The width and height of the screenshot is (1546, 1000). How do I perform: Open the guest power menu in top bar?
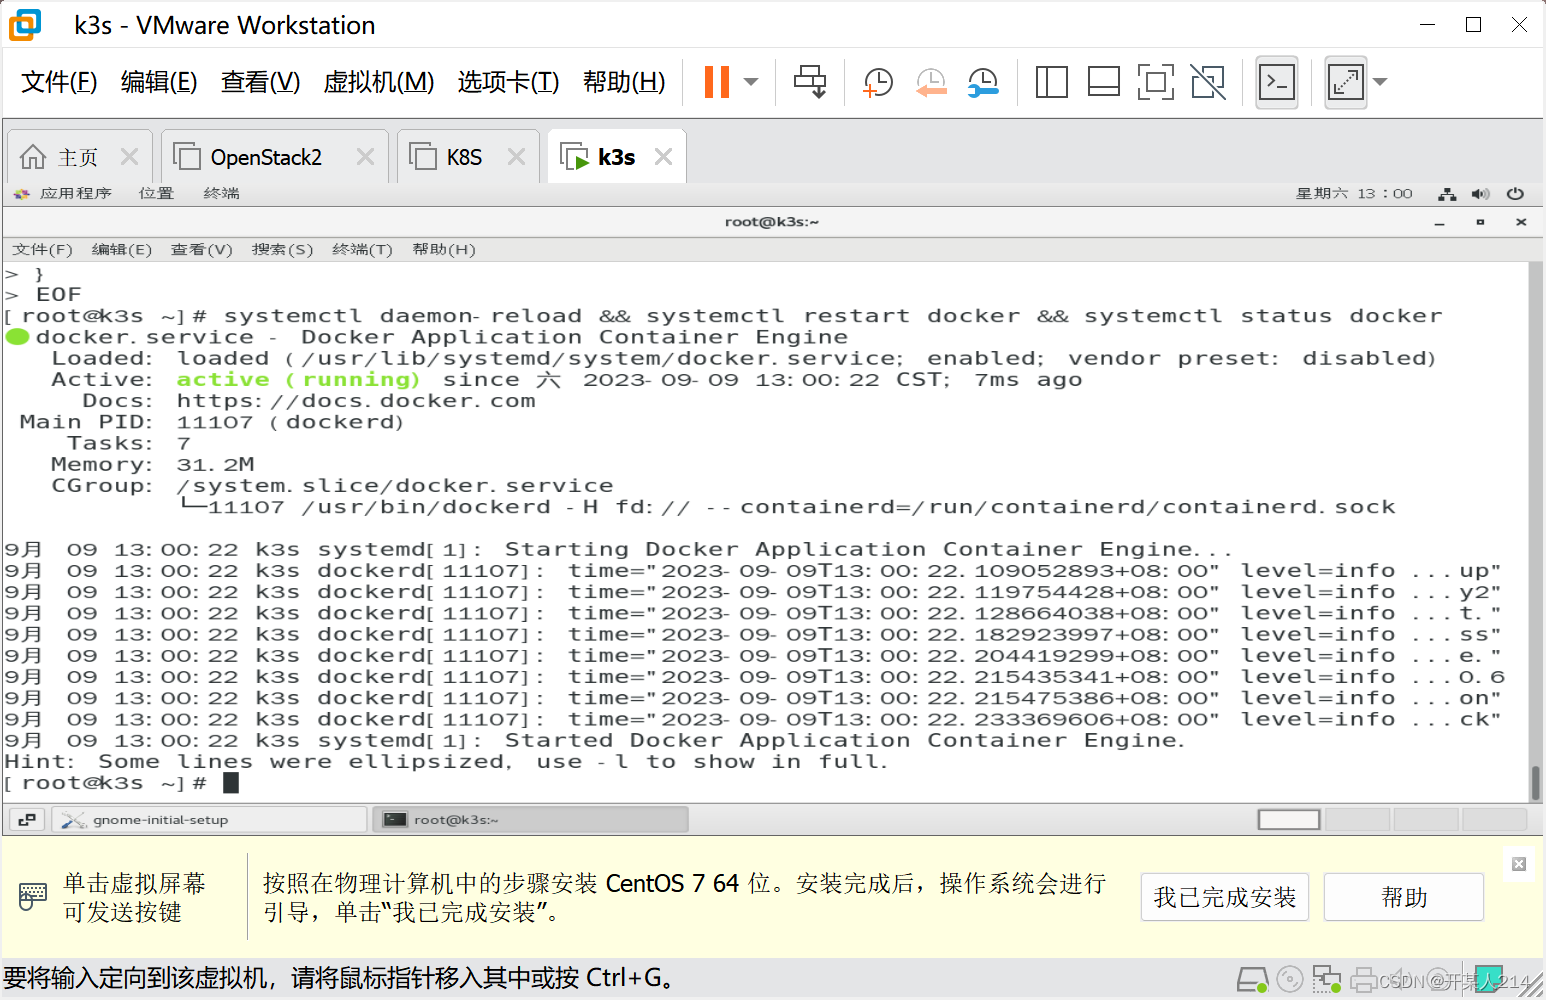(x=1515, y=193)
